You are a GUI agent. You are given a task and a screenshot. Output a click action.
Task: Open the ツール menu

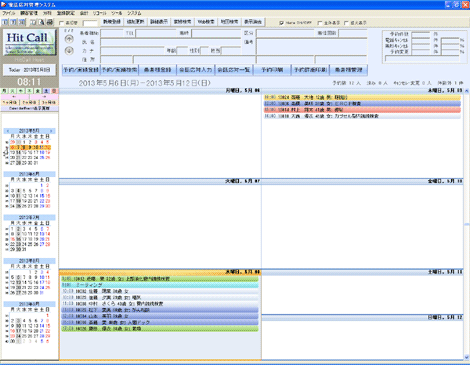[x=117, y=13]
